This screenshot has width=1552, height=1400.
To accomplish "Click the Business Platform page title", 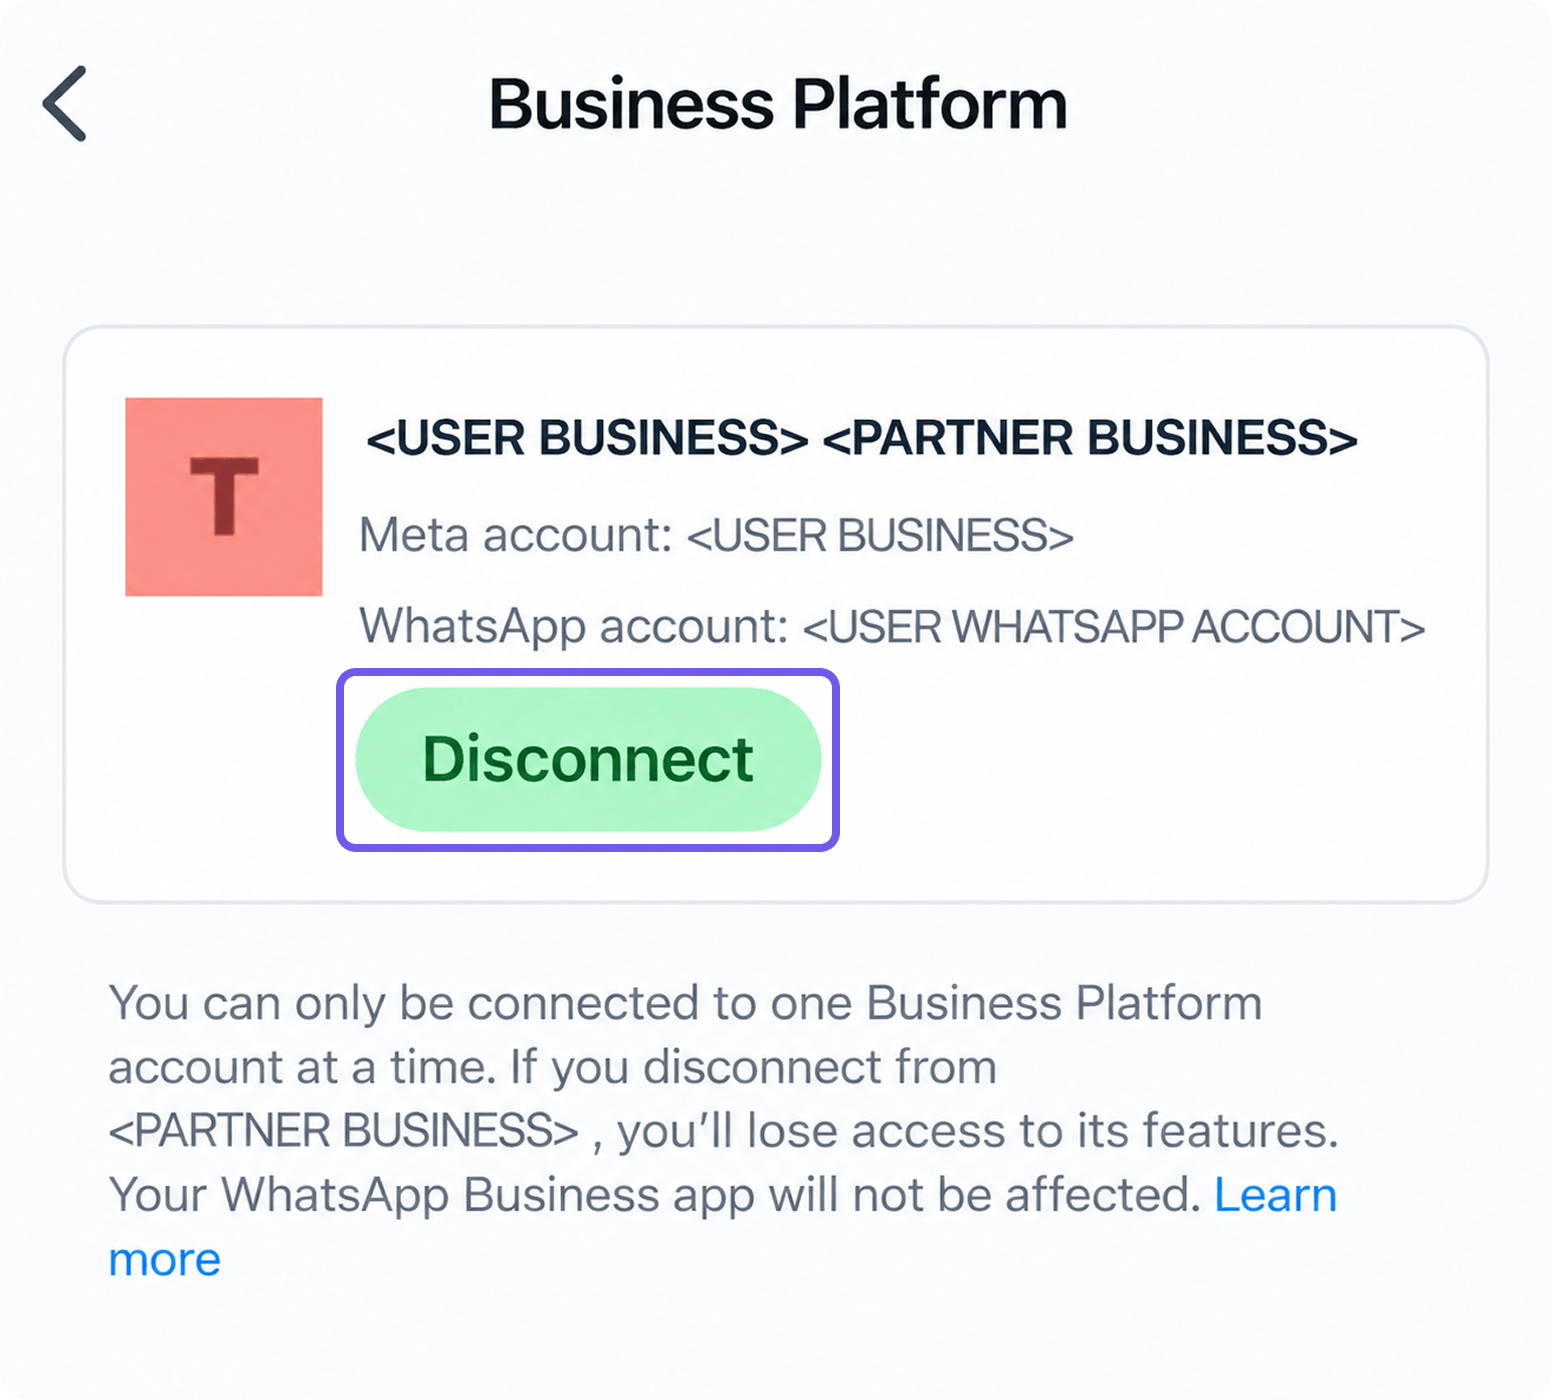I will pos(778,104).
